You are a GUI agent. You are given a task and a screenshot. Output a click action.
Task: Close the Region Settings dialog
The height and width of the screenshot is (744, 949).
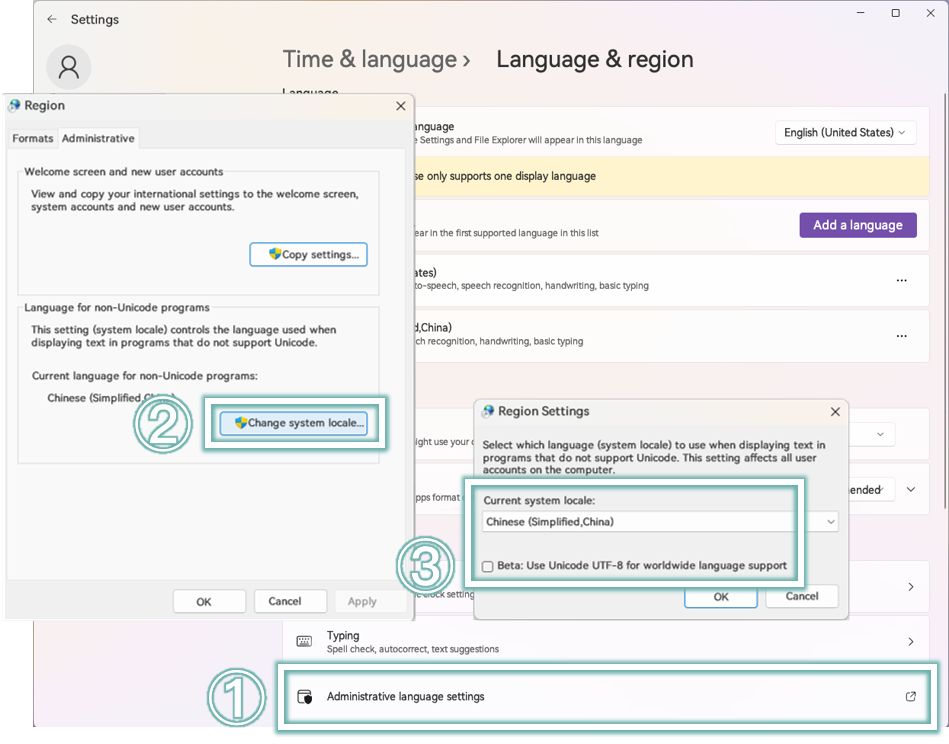pos(835,412)
